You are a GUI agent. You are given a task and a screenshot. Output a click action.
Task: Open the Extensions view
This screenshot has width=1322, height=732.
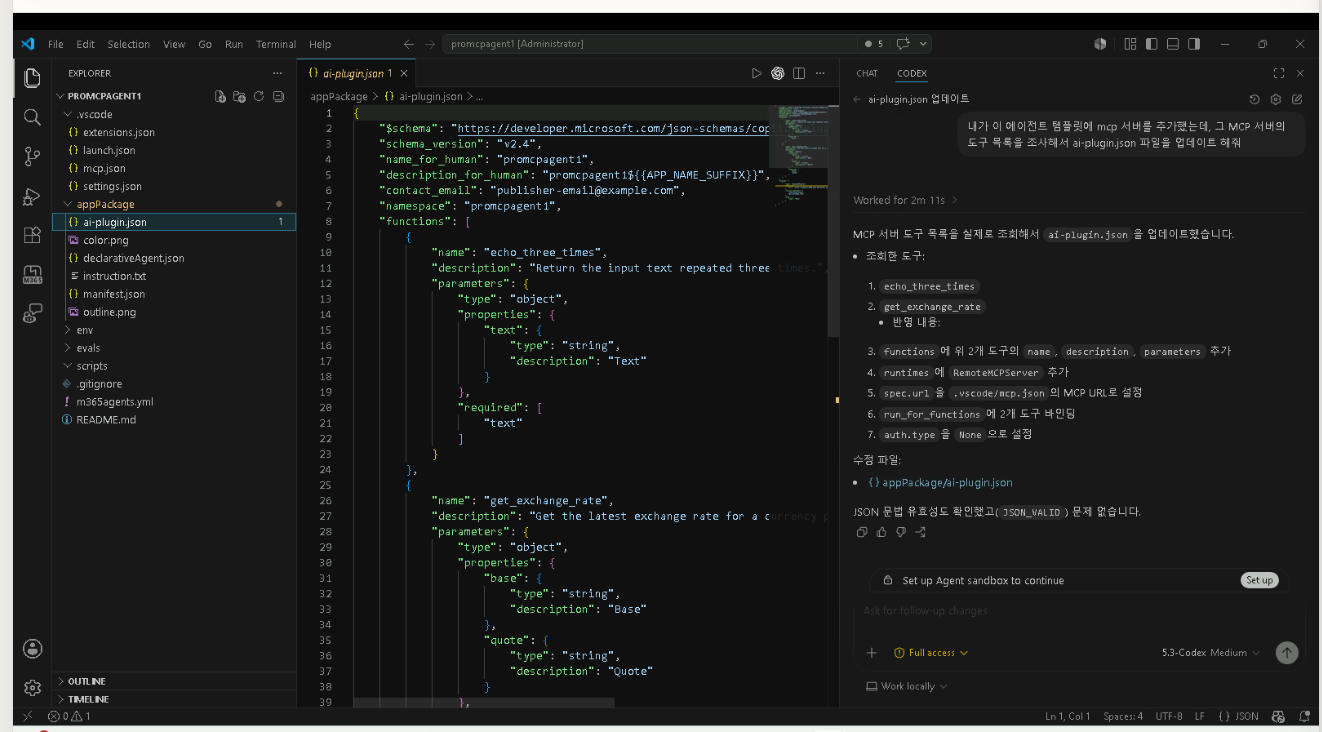pos(32,236)
